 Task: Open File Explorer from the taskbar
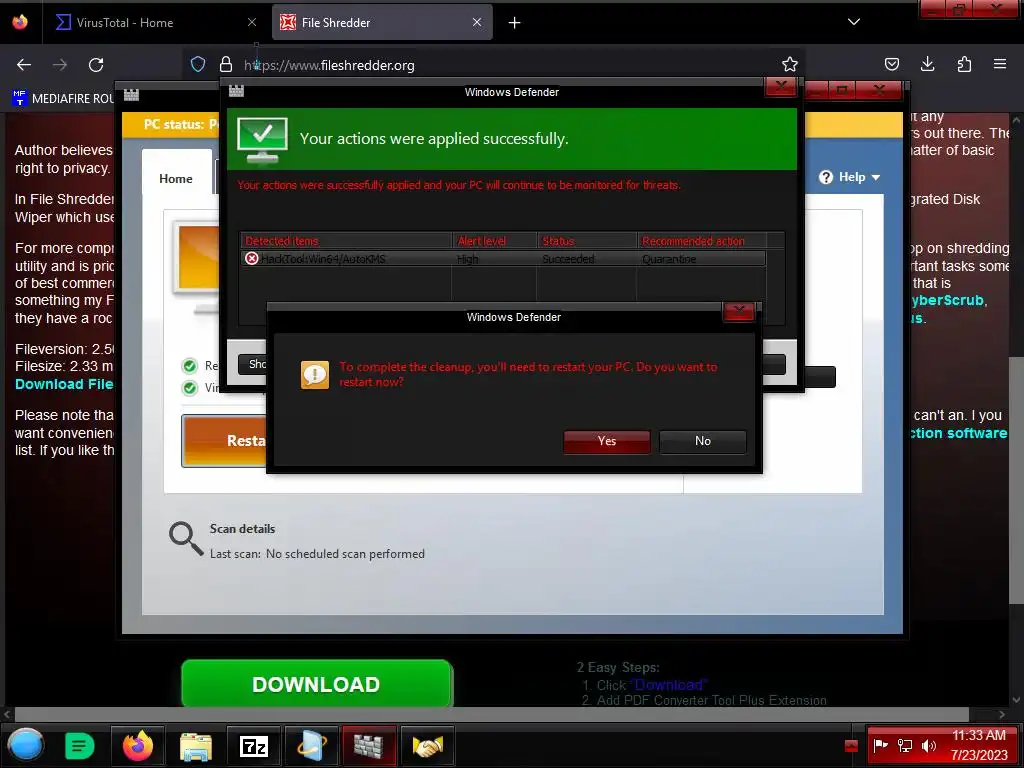pos(195,746)
